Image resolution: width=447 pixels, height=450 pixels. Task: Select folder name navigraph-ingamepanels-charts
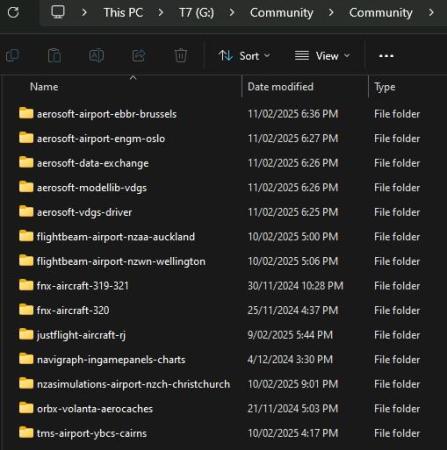point(111,360)
